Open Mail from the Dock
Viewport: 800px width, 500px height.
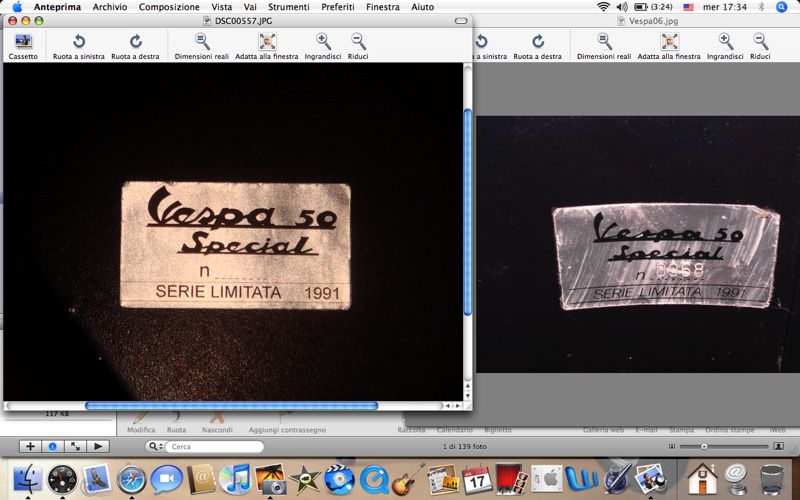pos(96,479)
